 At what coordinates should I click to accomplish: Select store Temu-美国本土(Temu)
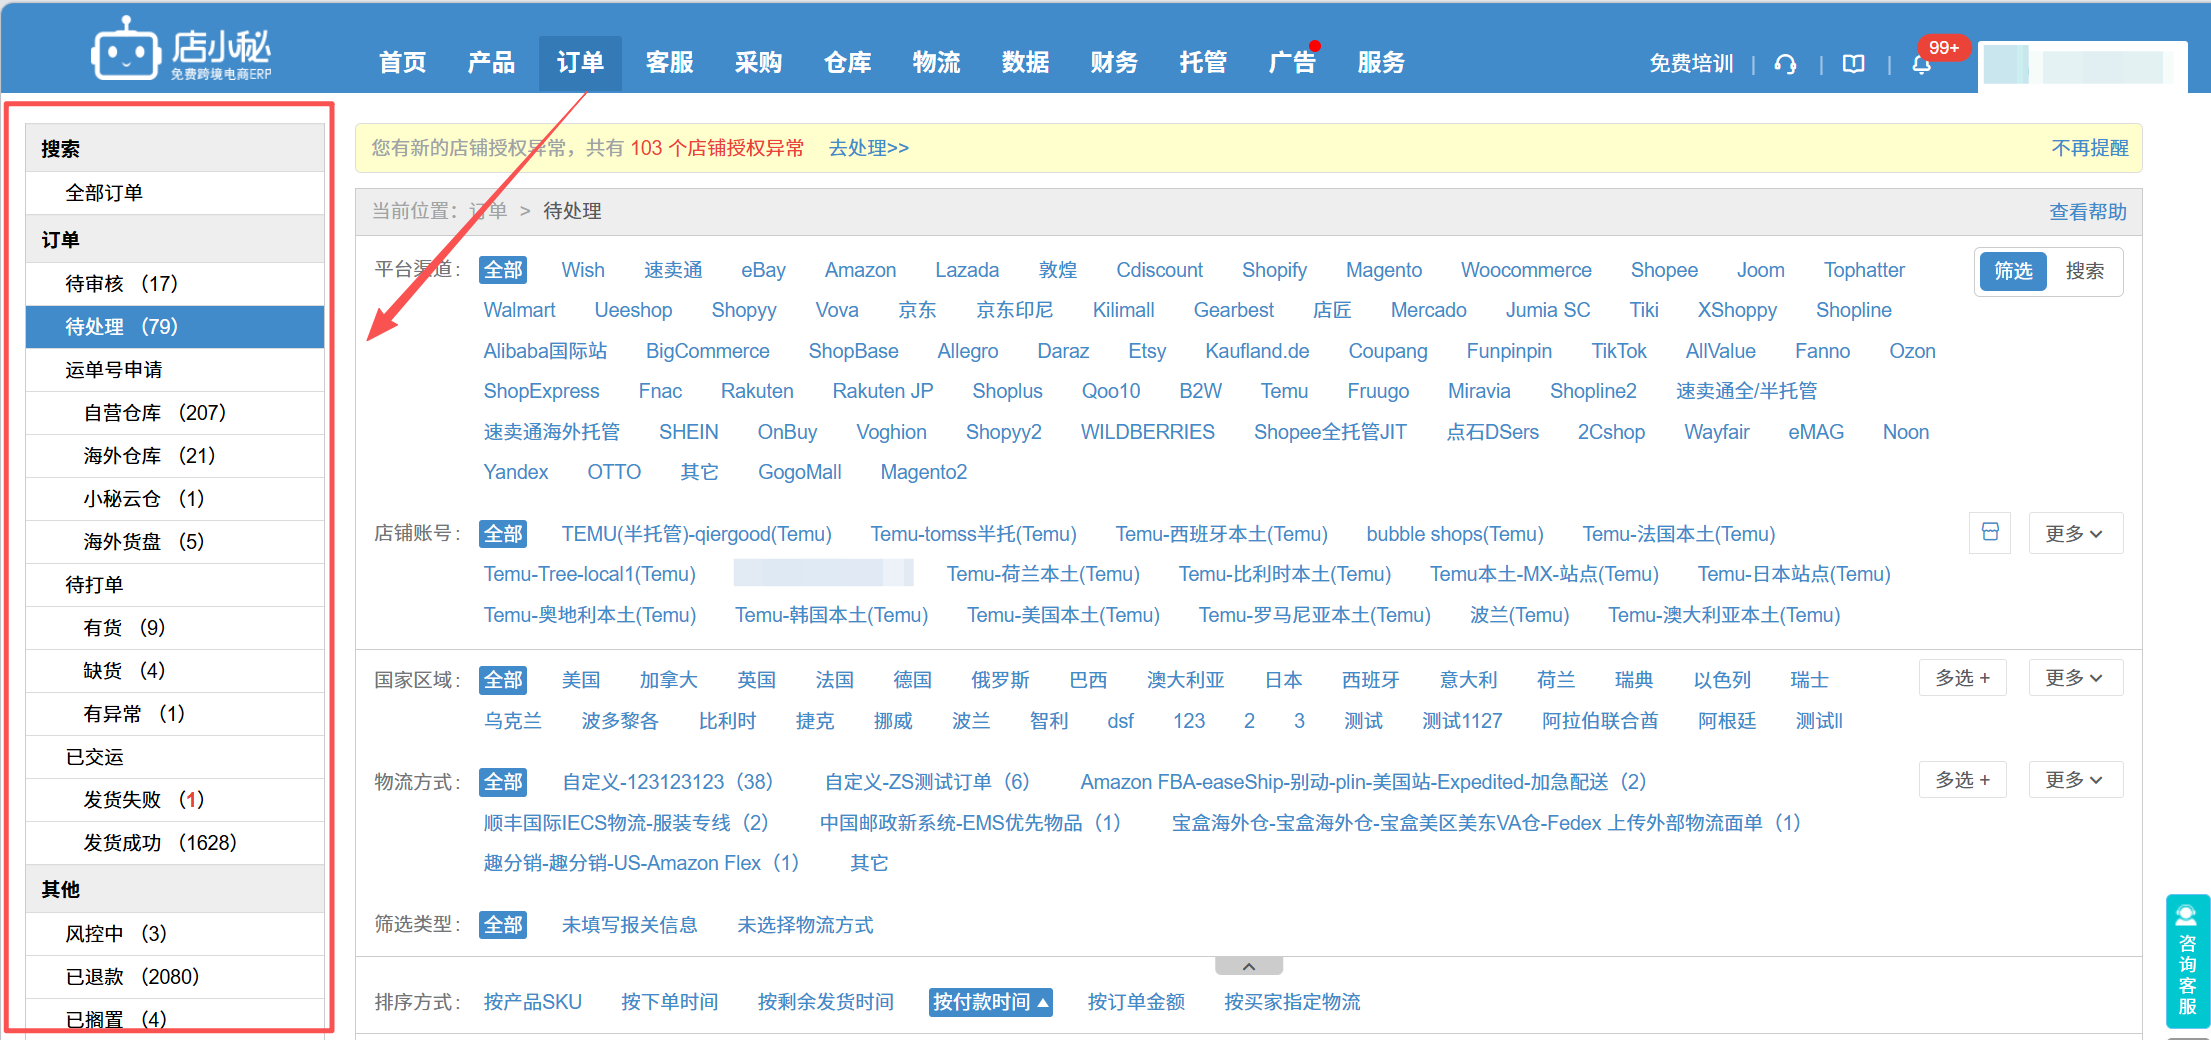click(x=1063, y=615)
